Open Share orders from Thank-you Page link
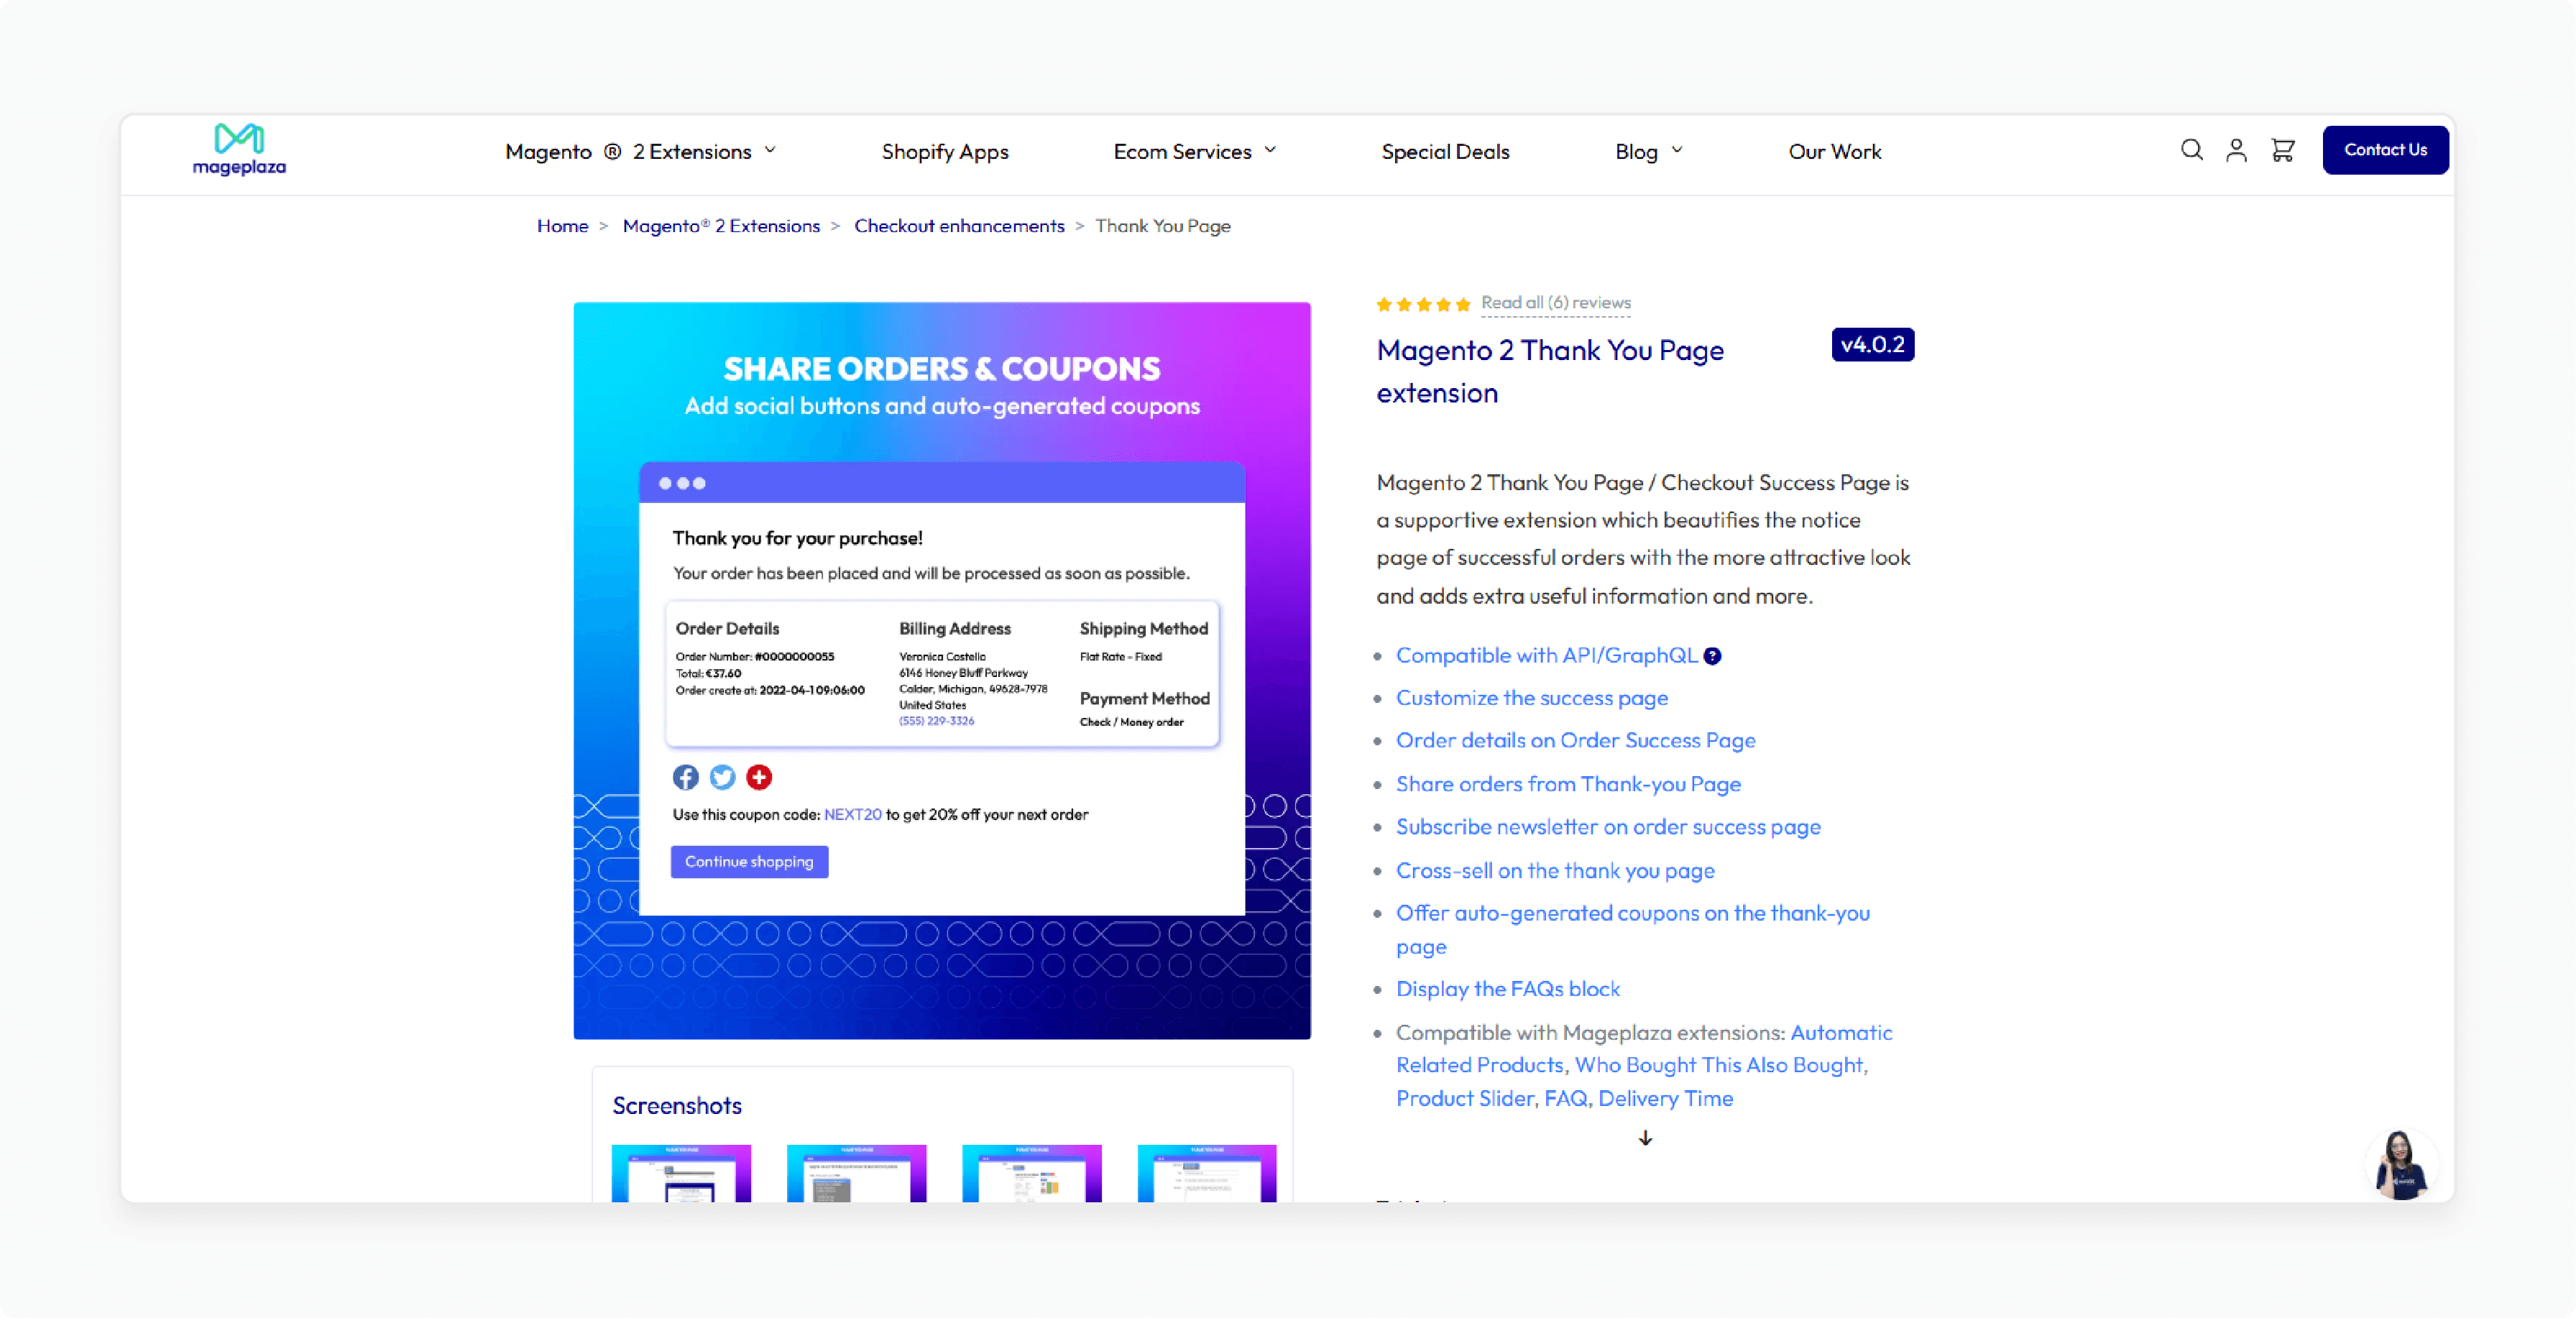Image resolution: width=2576 pixels, height=1318 pixels. click(1568, 784)
